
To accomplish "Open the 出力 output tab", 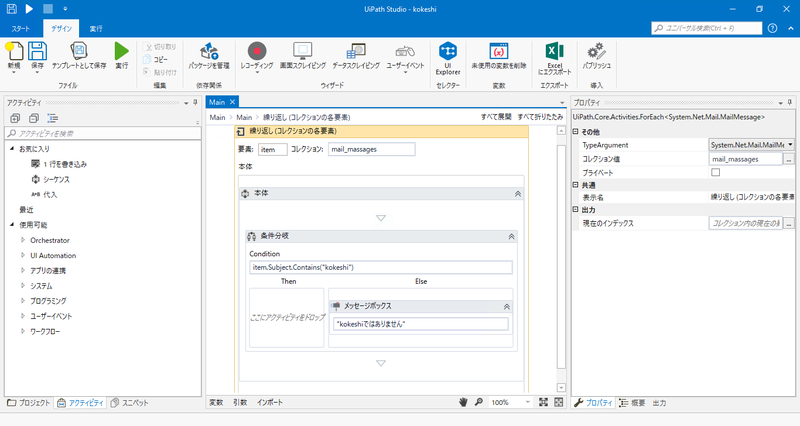I will click(659, 403).
